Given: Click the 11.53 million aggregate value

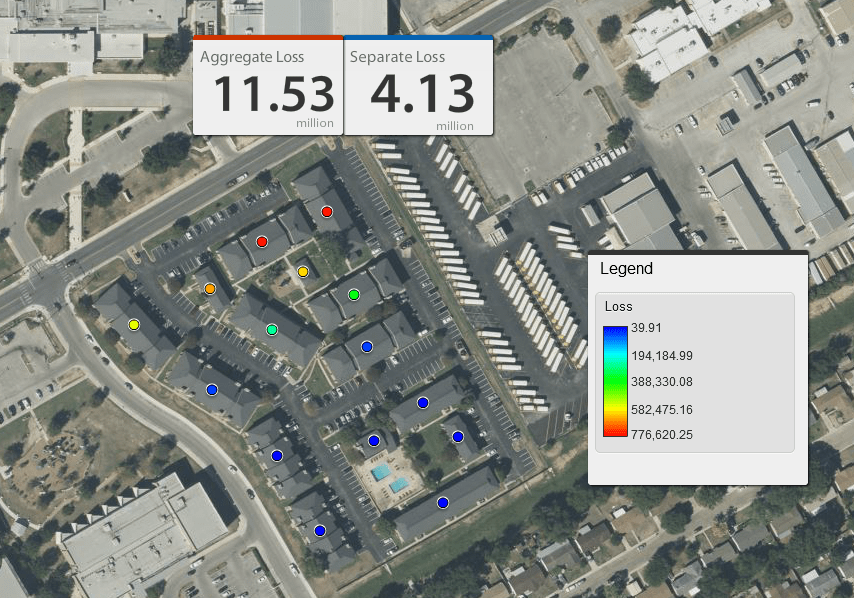Looking at the screenshot, I should point(273,95).
